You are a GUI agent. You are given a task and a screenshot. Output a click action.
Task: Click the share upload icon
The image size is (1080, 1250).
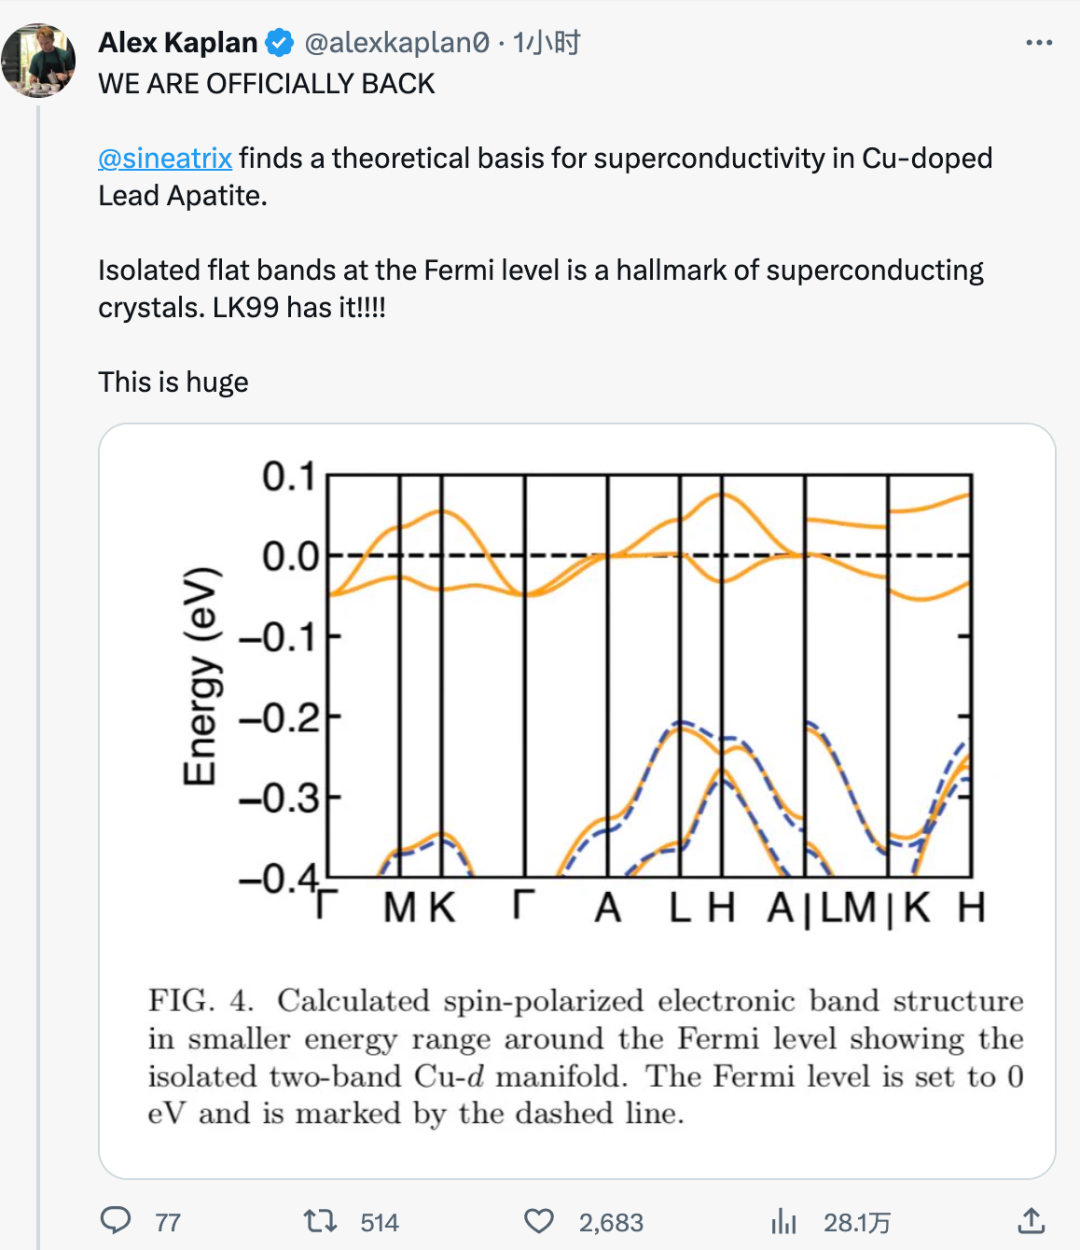click(x=1031, y=1220)
